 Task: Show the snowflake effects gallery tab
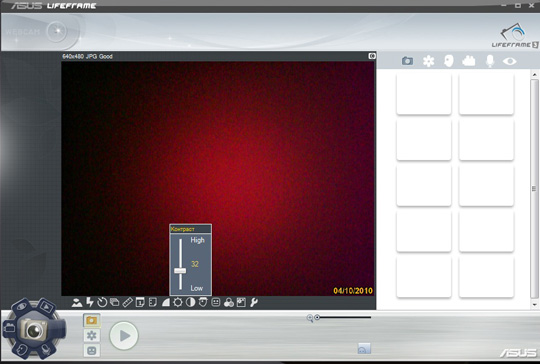coord(428,61)
